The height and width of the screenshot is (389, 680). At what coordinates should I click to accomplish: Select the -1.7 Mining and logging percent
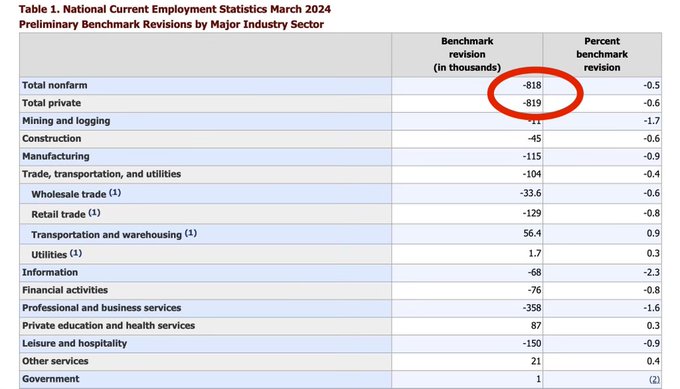pos(651,121)
